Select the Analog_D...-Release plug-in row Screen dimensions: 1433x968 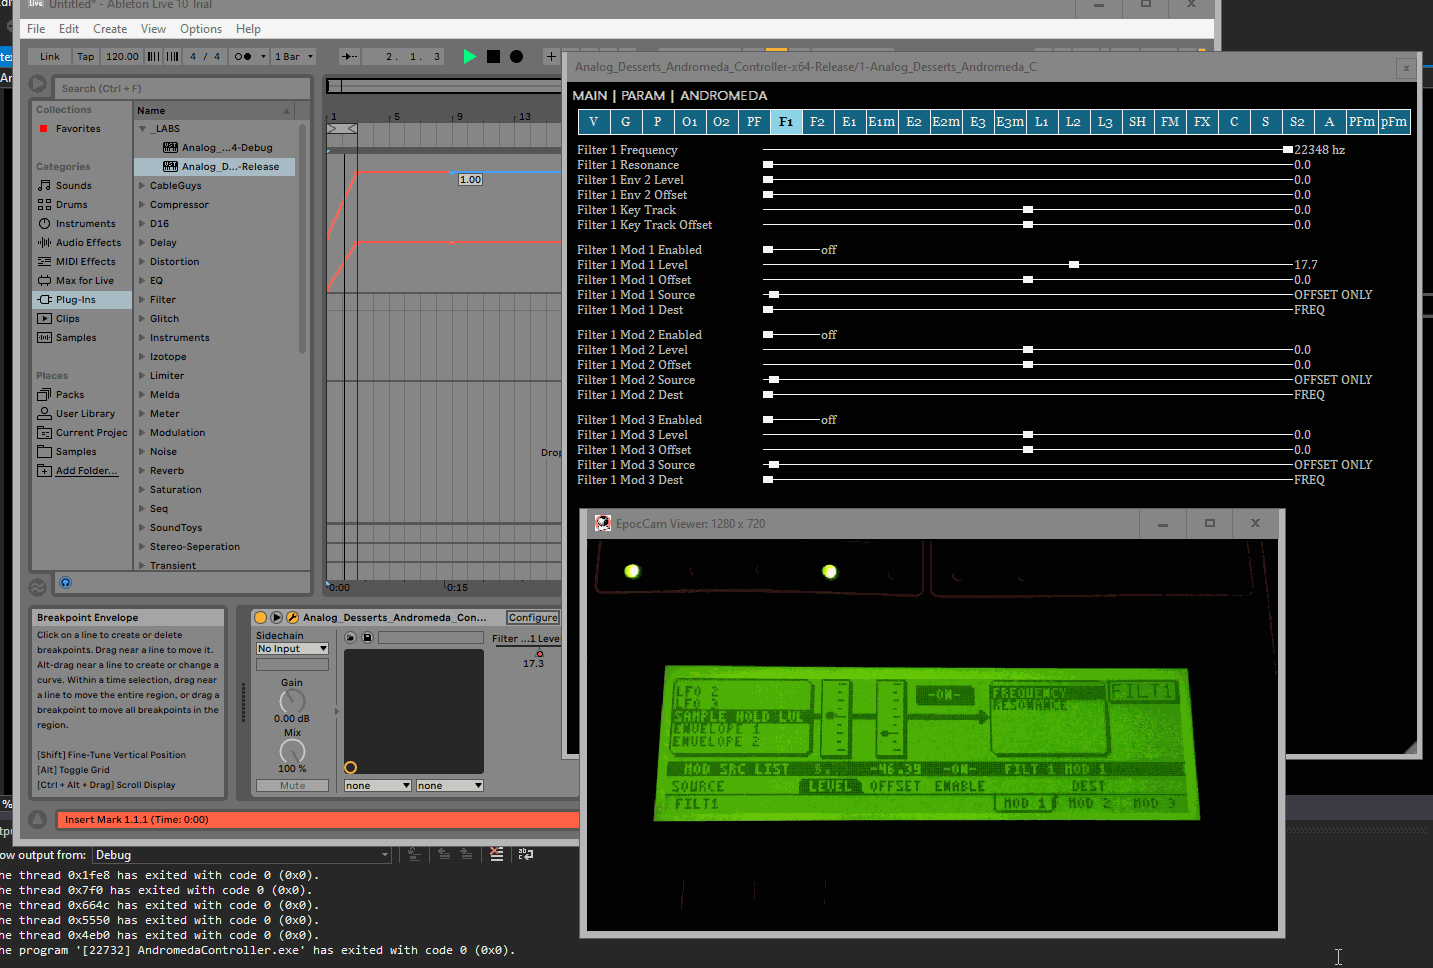pyautogui.click(x=215, y=167)
